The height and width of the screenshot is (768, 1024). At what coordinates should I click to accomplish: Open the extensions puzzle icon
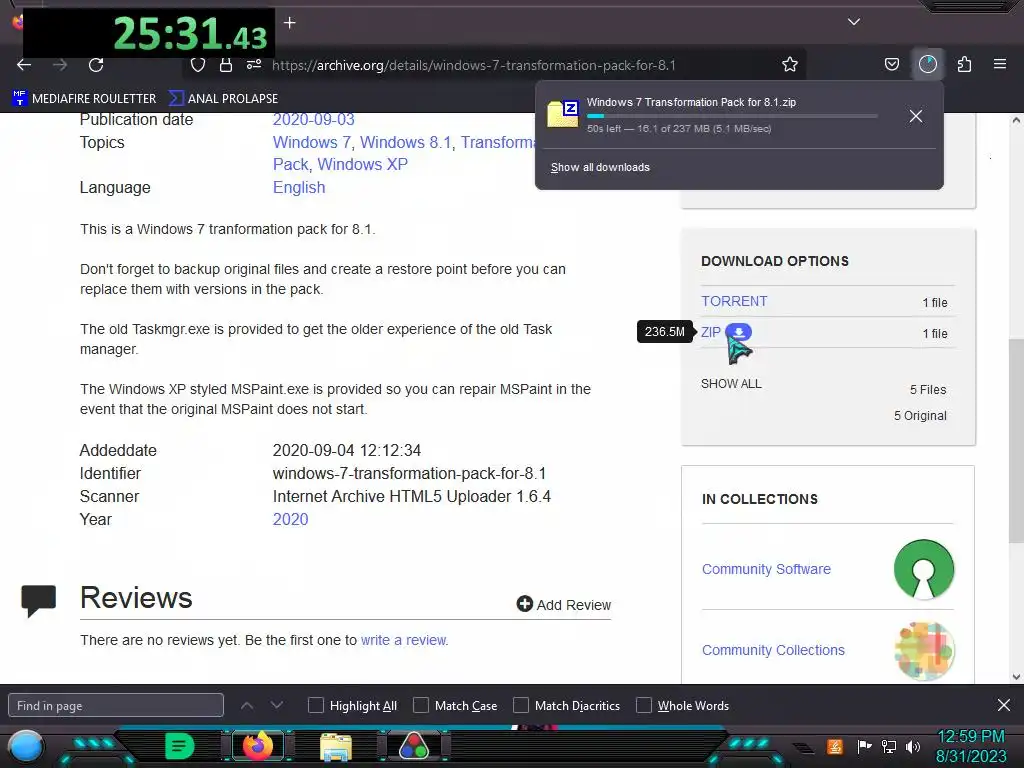[964, 64]
